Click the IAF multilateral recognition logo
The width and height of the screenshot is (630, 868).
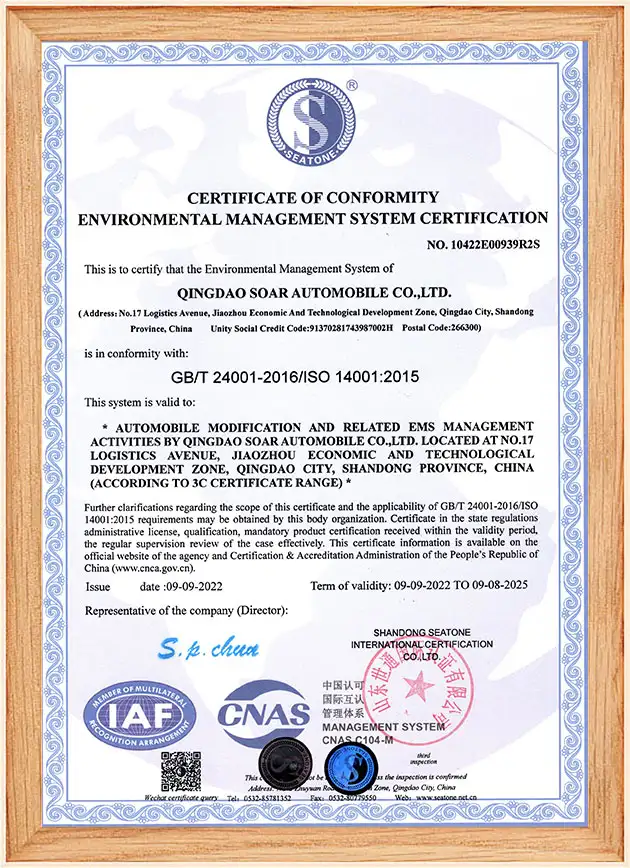click(x=140, y=716)
